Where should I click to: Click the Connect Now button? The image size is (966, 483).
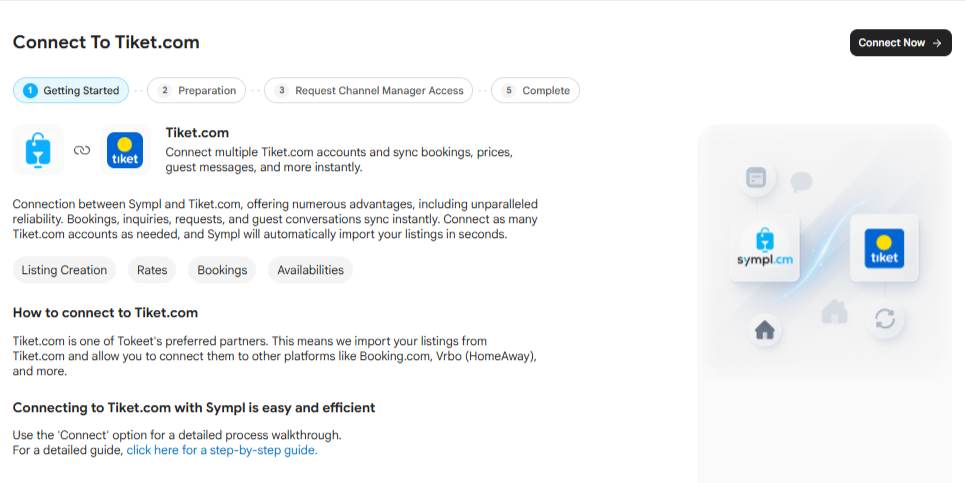[901, 43]
